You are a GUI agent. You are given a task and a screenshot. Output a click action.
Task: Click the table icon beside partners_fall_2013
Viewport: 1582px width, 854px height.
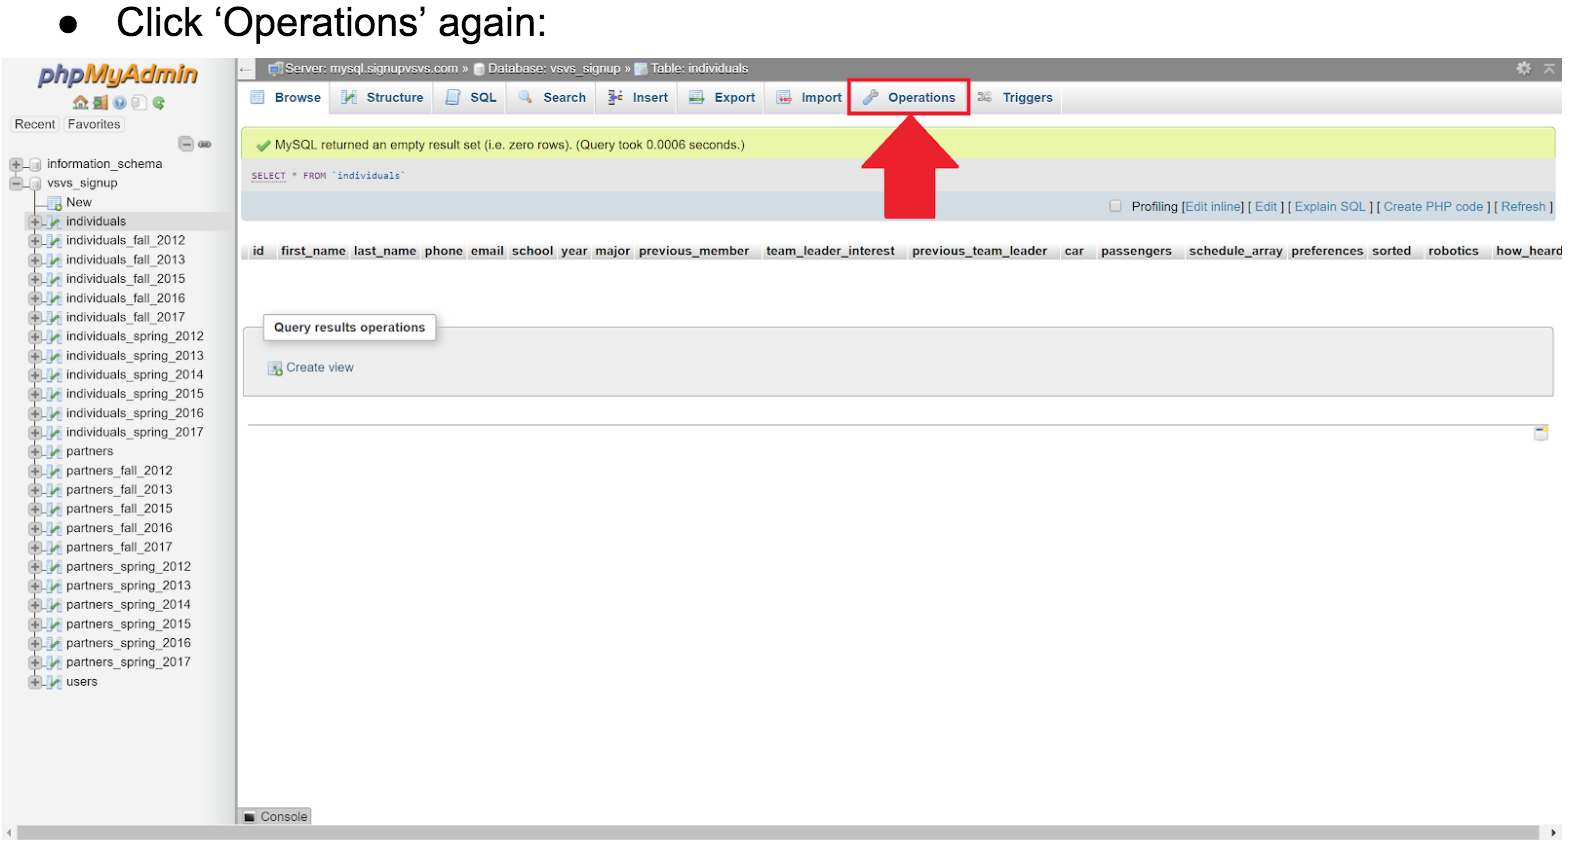(x=55, y=490)
